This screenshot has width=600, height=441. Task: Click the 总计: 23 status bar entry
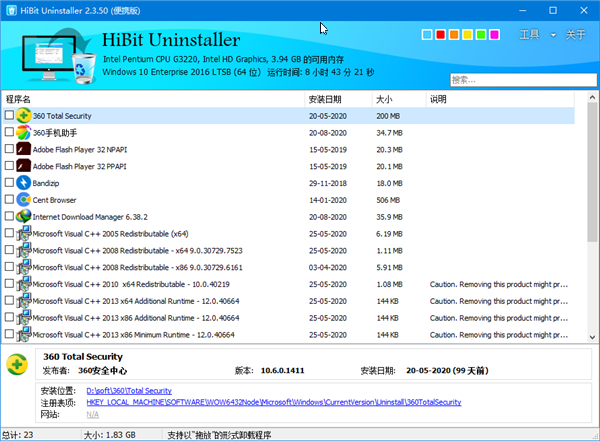18,435
